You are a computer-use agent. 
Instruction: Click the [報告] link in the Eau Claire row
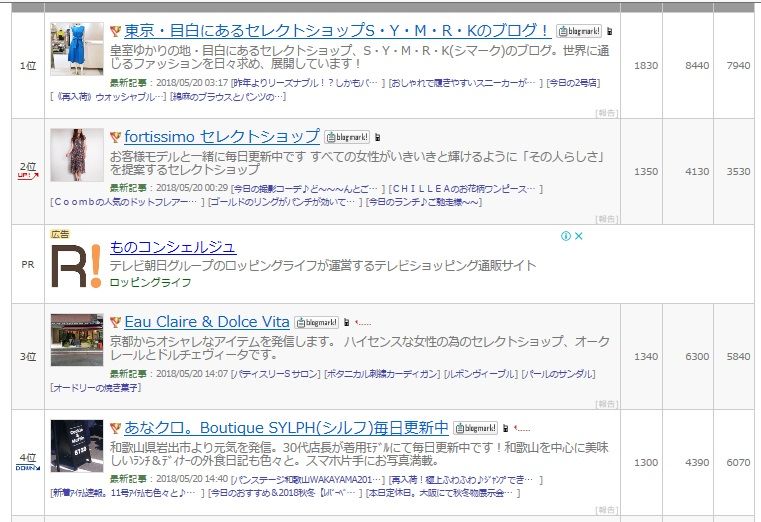click(x=607, y=404)
